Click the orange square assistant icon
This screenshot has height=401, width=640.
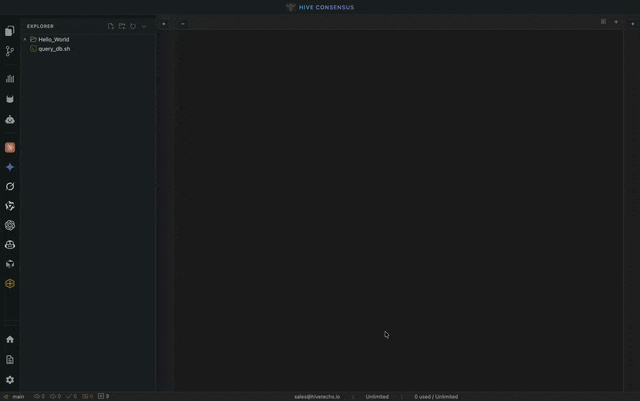click(10, 147)
